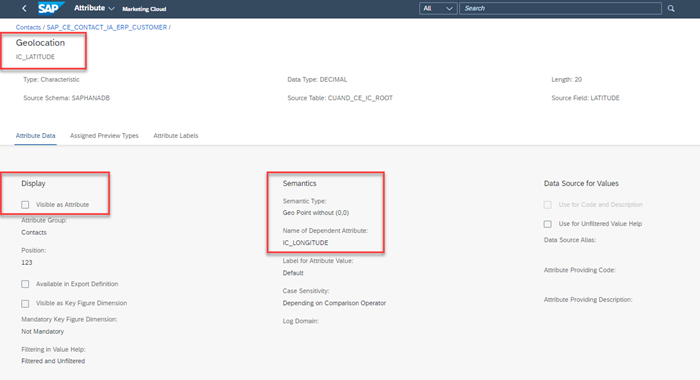
Task: Toggle Visible as Key Figure Dimension
Action: tap(25, 303)
